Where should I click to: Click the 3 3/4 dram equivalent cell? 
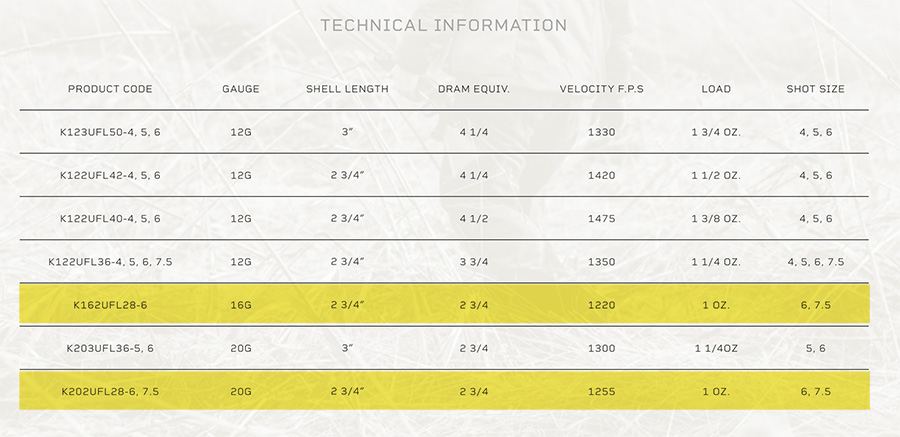tap(474, 261)
